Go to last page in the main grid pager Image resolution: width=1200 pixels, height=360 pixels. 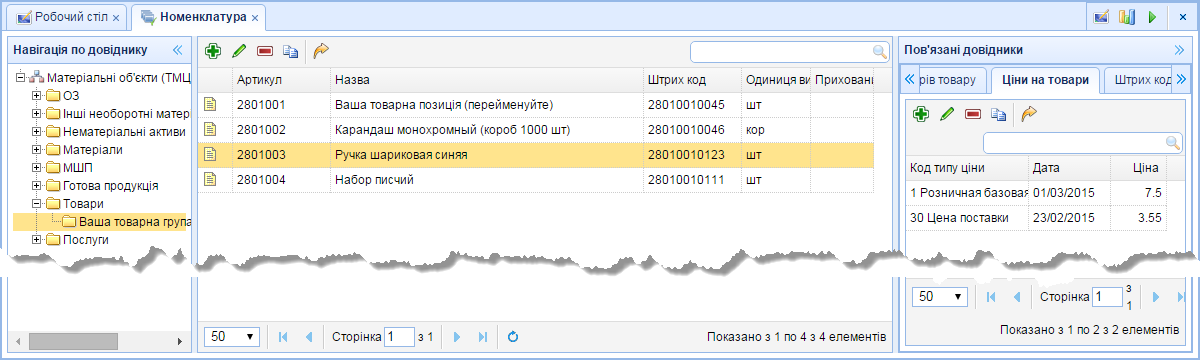[484, 337]
